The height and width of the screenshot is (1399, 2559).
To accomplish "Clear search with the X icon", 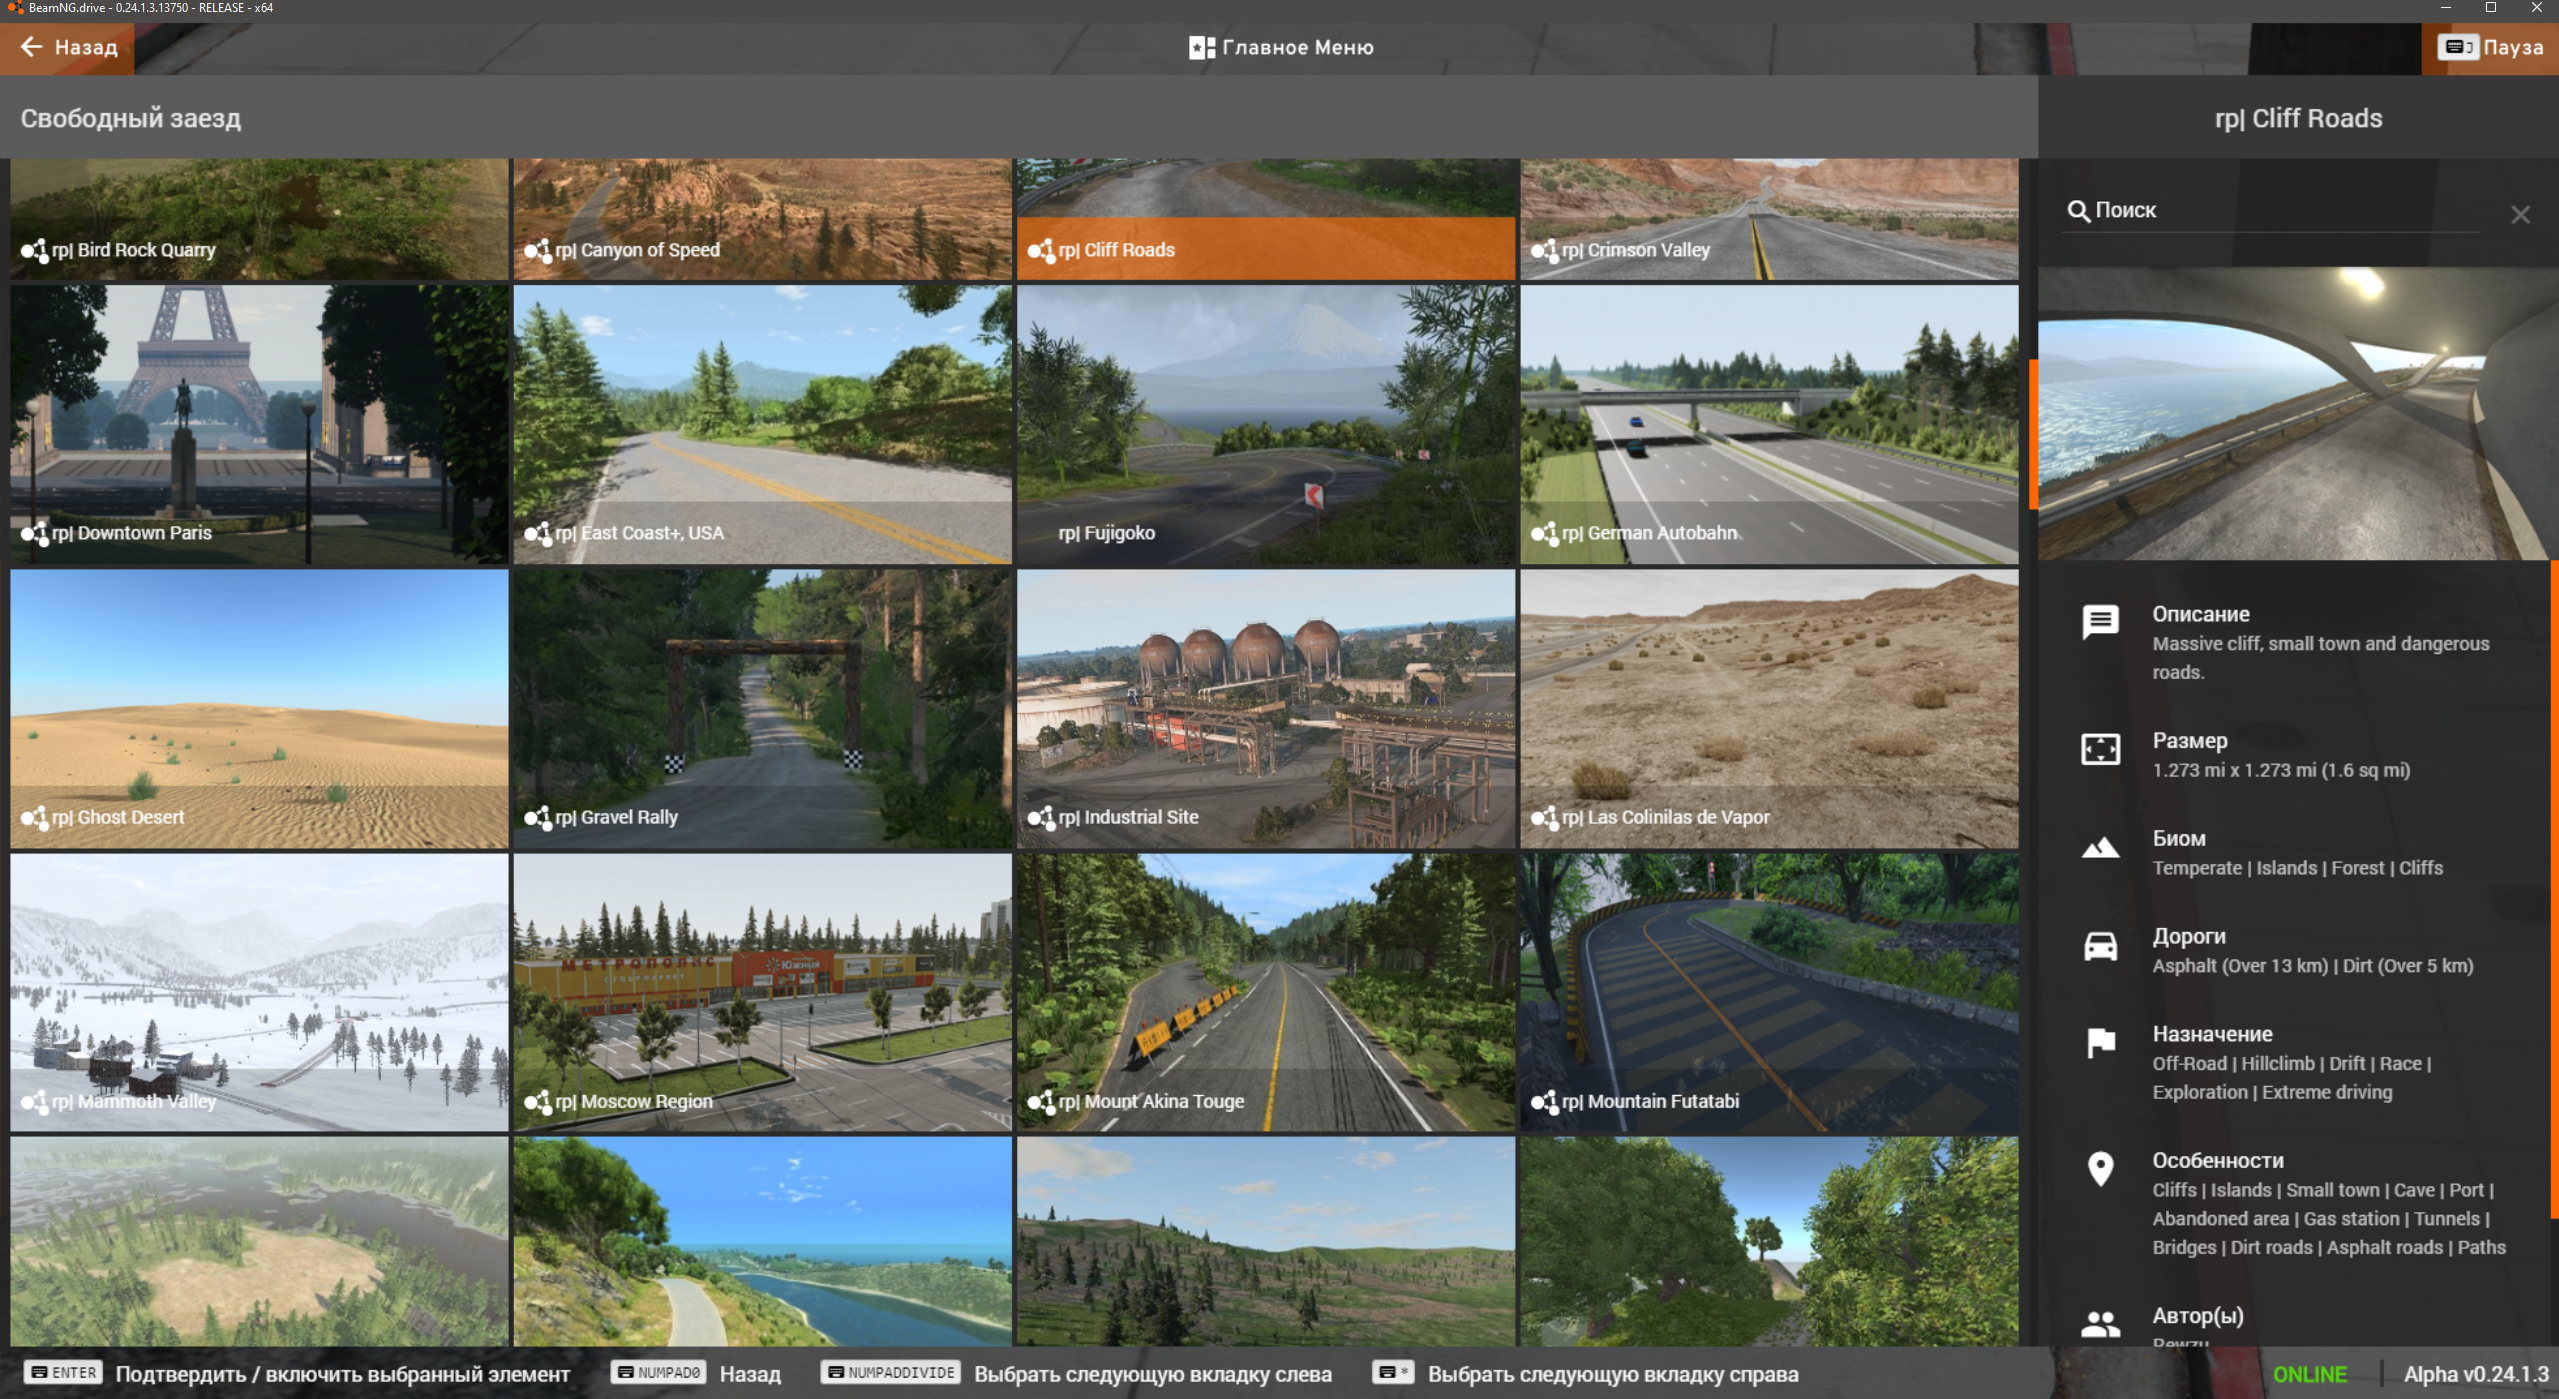I will [x=2520, y=214].
